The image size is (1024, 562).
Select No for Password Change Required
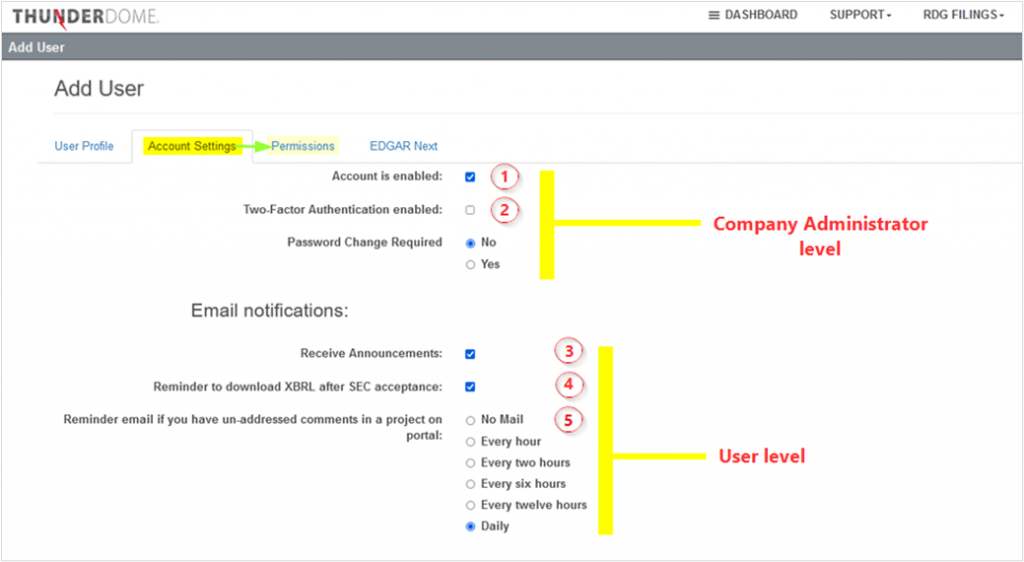click(471, 243)
